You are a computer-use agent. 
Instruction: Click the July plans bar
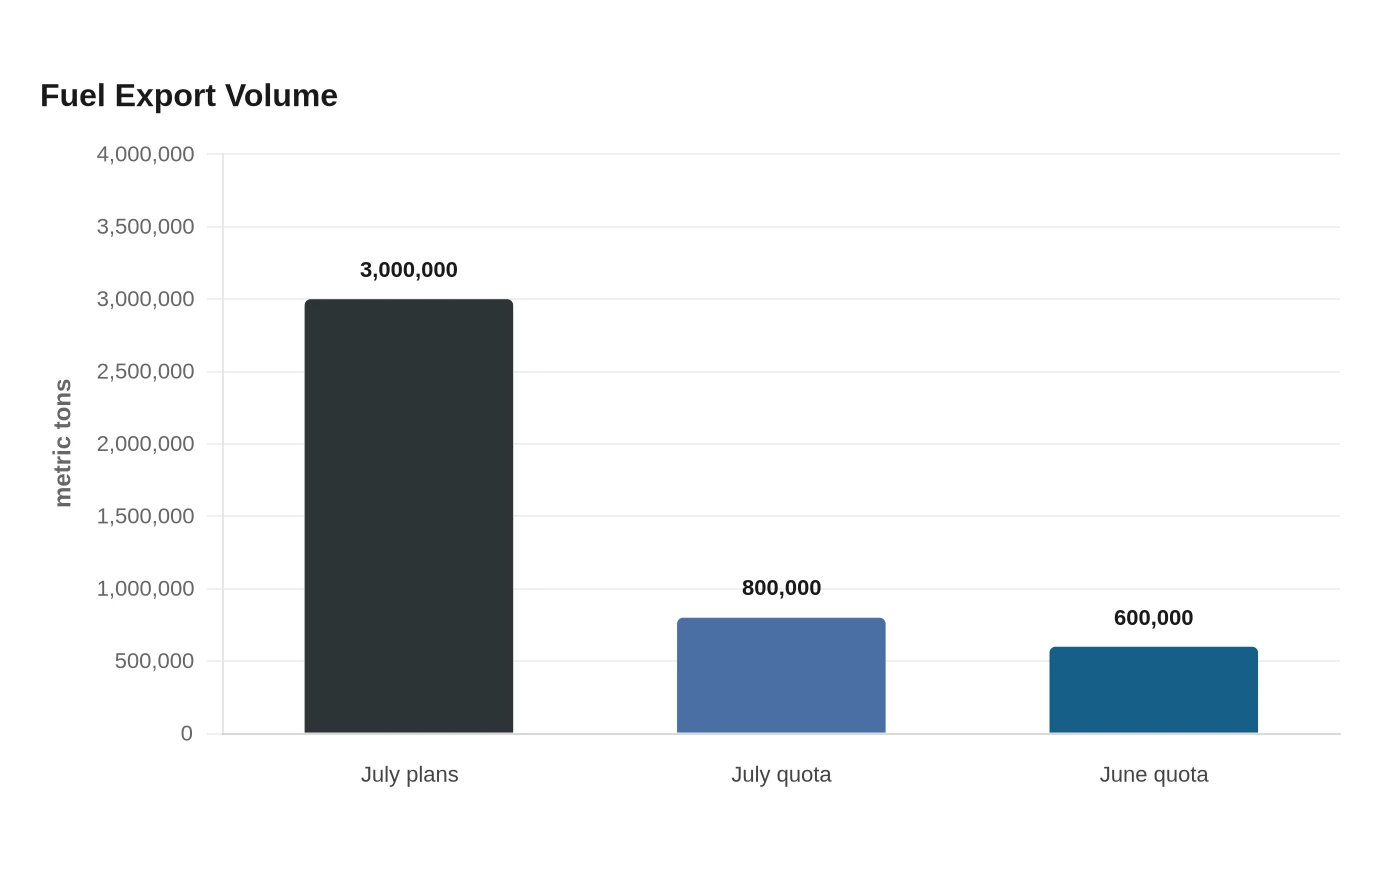[x=409, y=516]
